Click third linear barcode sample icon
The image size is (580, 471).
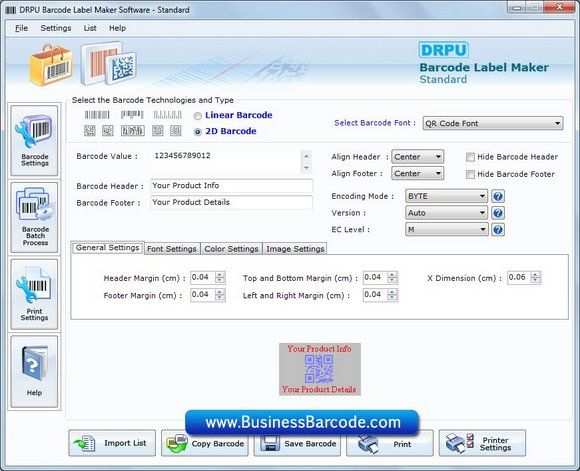coord(168,115)
